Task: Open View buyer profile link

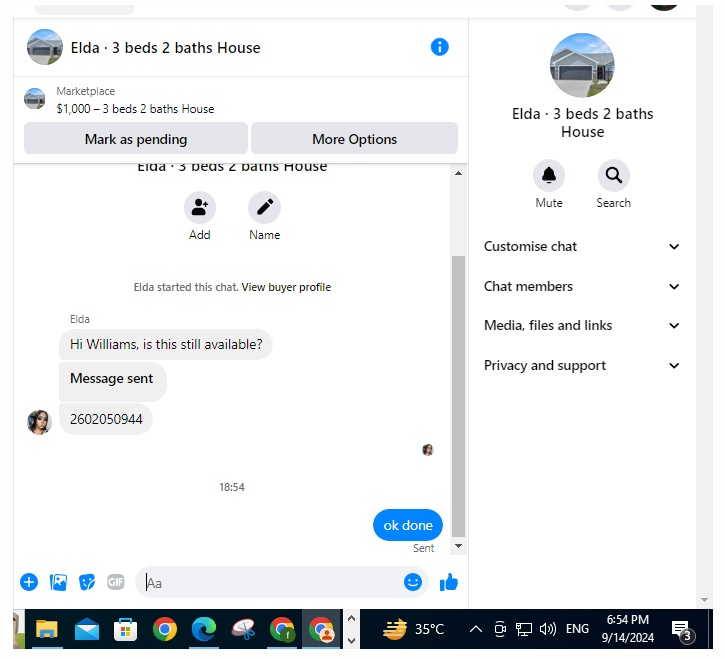Action: (x=286, y=287)
